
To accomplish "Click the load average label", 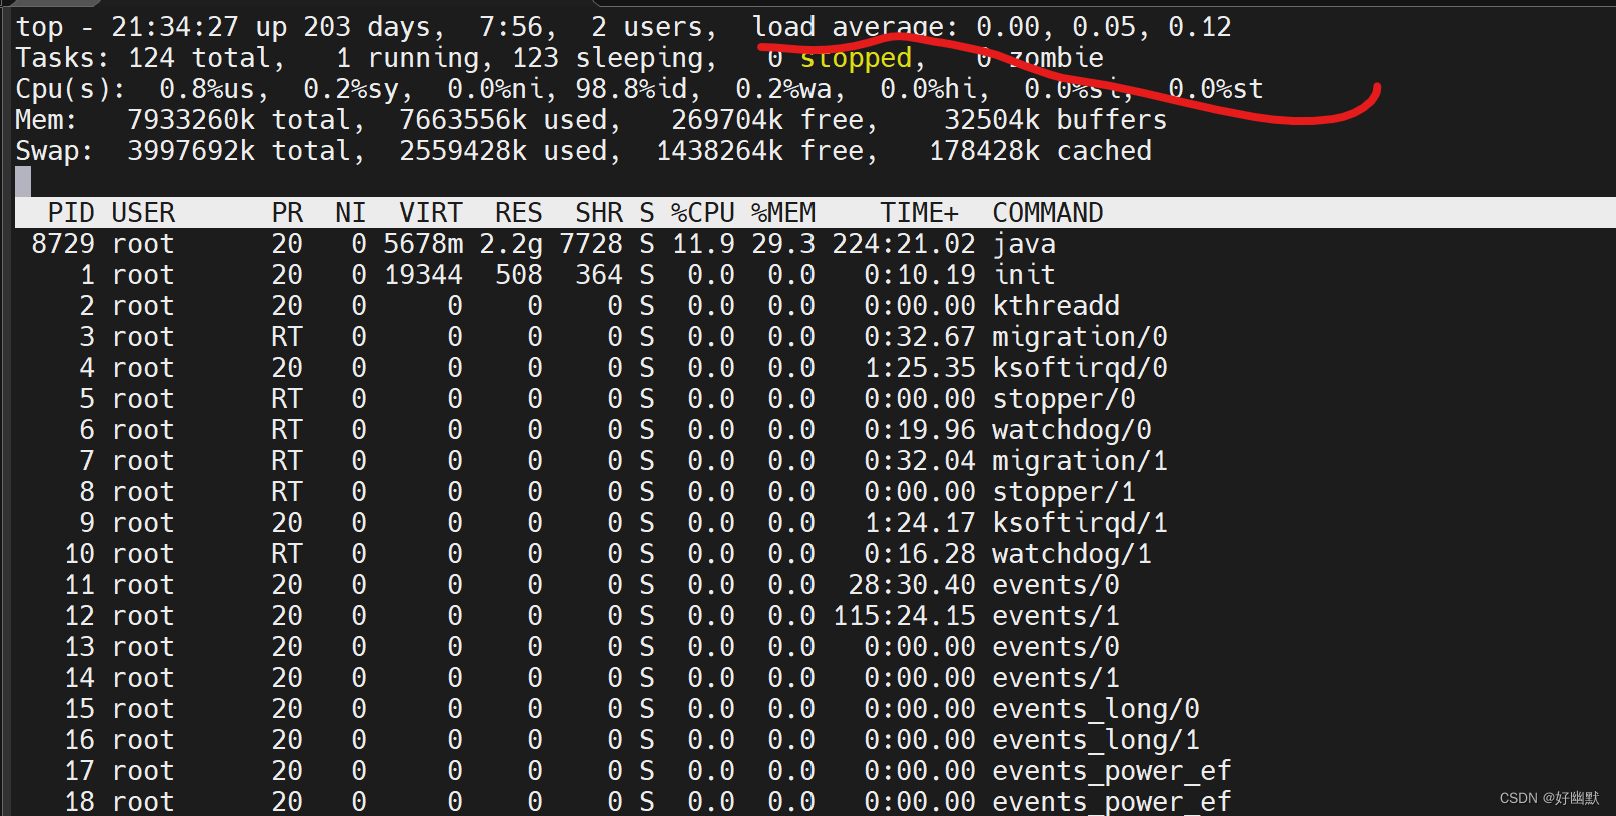I will 855,27.
